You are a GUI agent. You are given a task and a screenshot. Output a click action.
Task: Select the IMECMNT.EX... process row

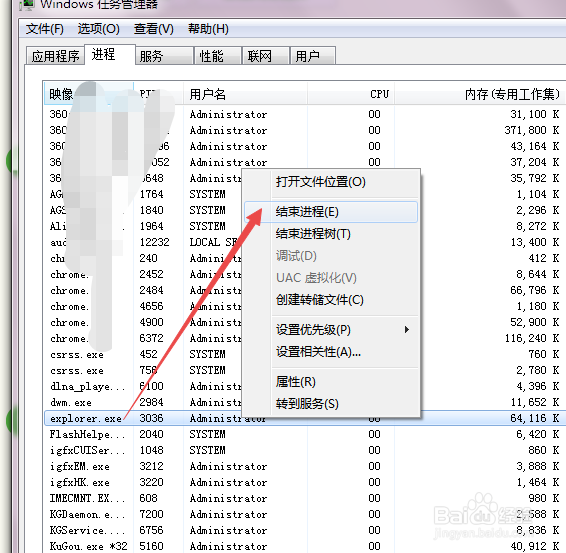(x=305, y=498)
